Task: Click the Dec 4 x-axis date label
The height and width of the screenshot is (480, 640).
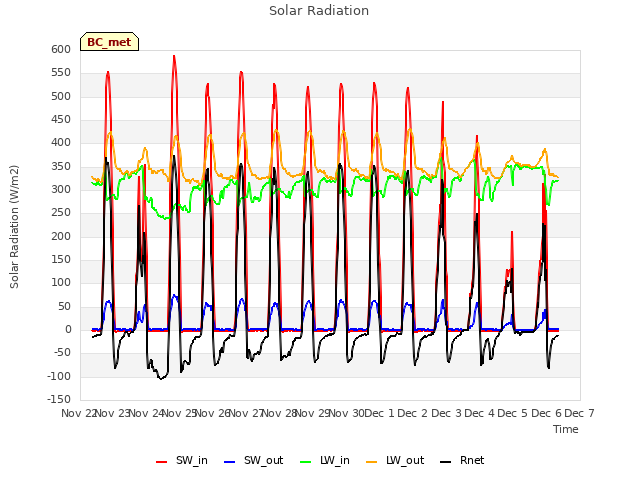Action: tap(480, 413)
